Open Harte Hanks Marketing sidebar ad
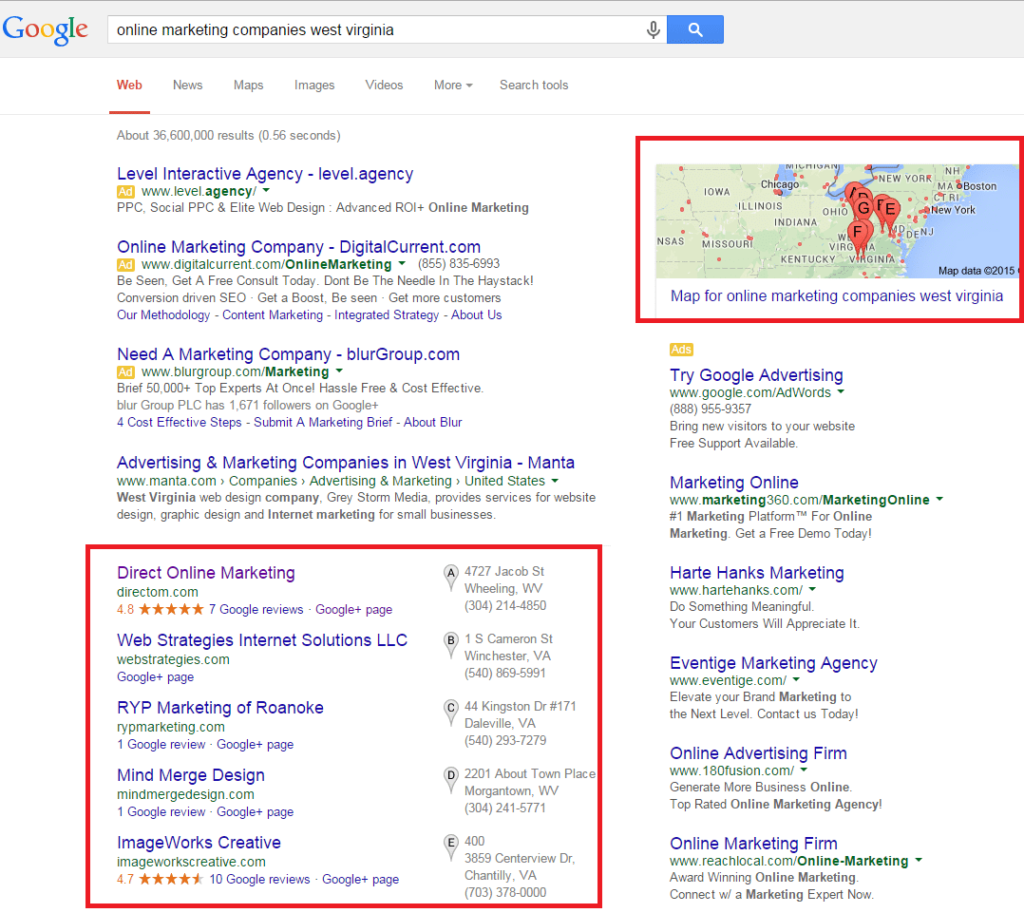1024x913 pixels. [757, 573]
